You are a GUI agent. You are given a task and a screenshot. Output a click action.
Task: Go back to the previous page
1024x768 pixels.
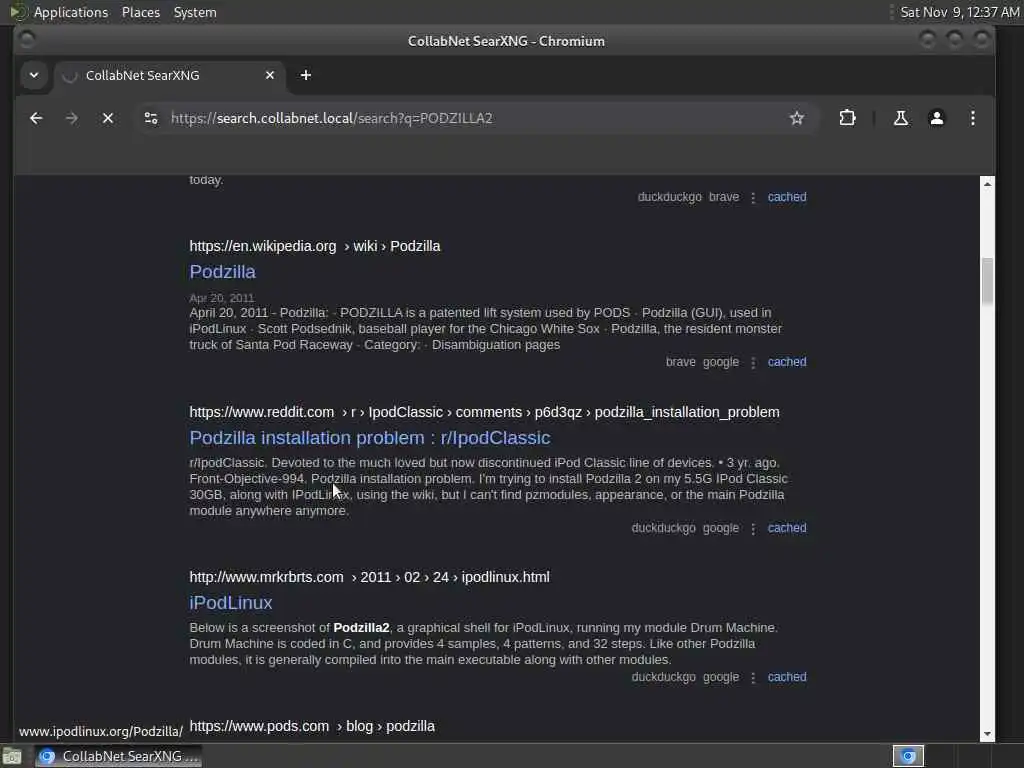pos(36,118)
